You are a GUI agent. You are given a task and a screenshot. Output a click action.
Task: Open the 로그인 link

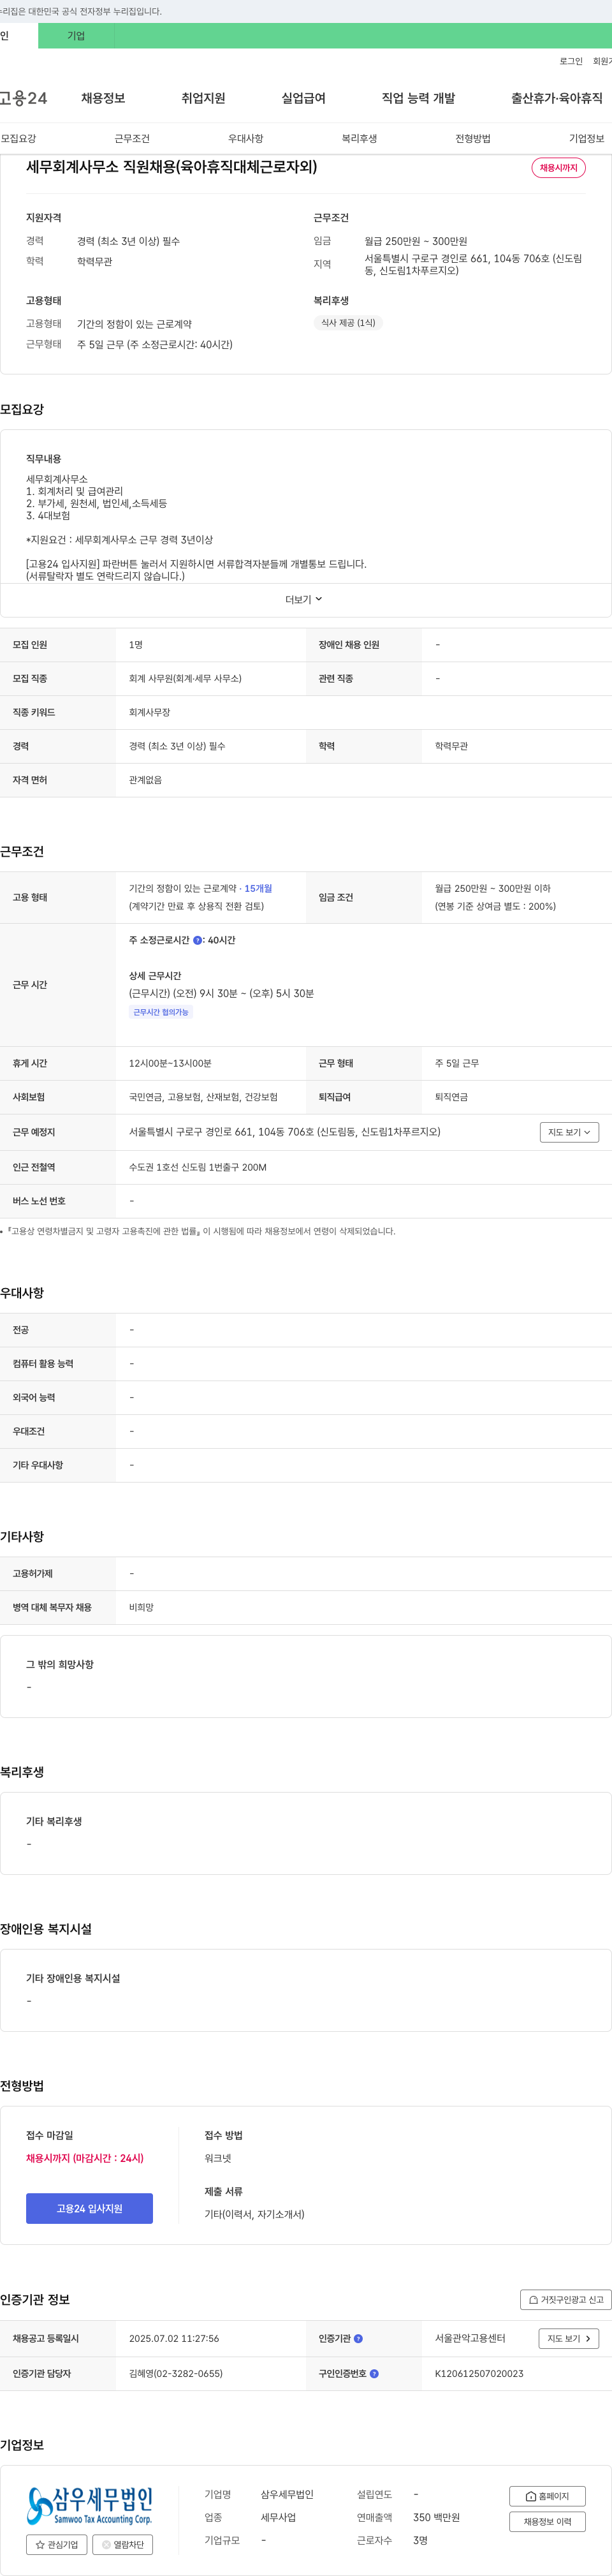click(571, 62)
